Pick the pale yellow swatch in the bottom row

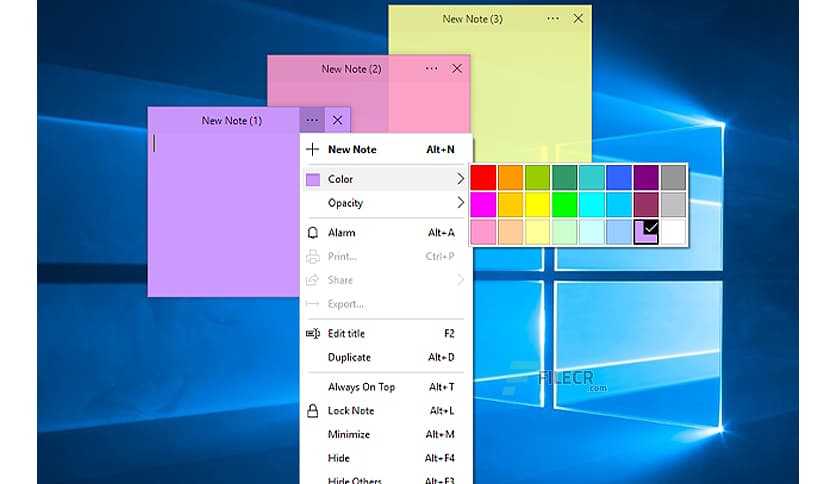click(537, 232)
